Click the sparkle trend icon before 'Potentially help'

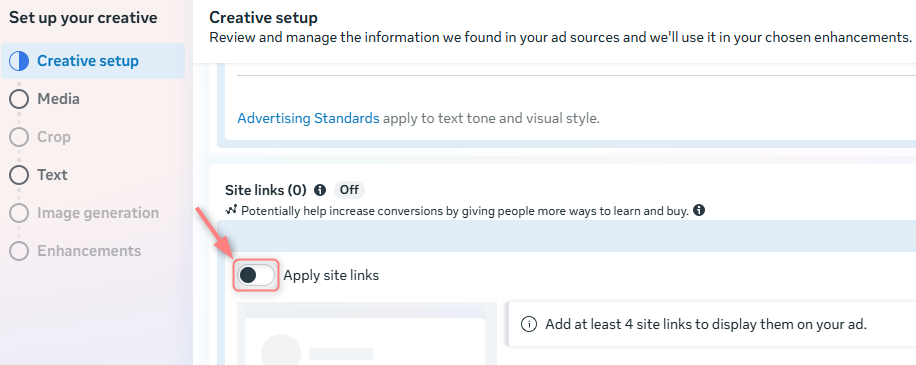pos(231,210)
